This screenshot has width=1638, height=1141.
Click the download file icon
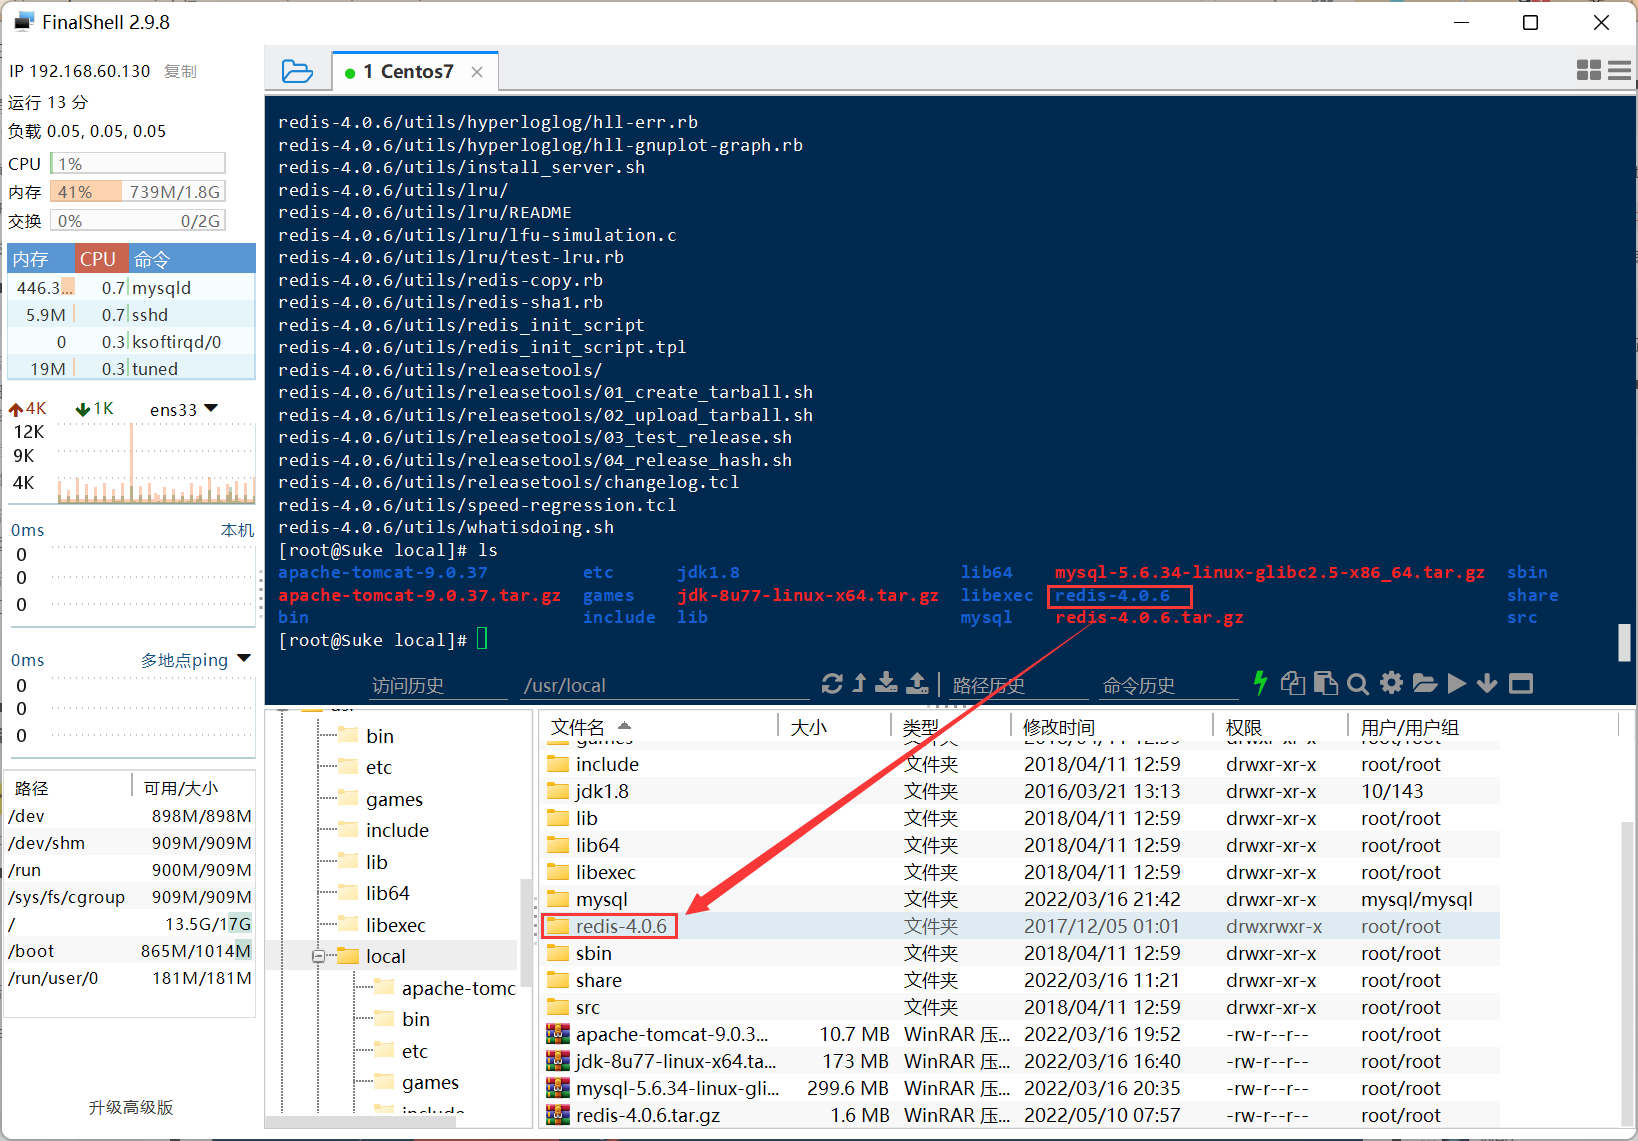click(x=886, y=683)
